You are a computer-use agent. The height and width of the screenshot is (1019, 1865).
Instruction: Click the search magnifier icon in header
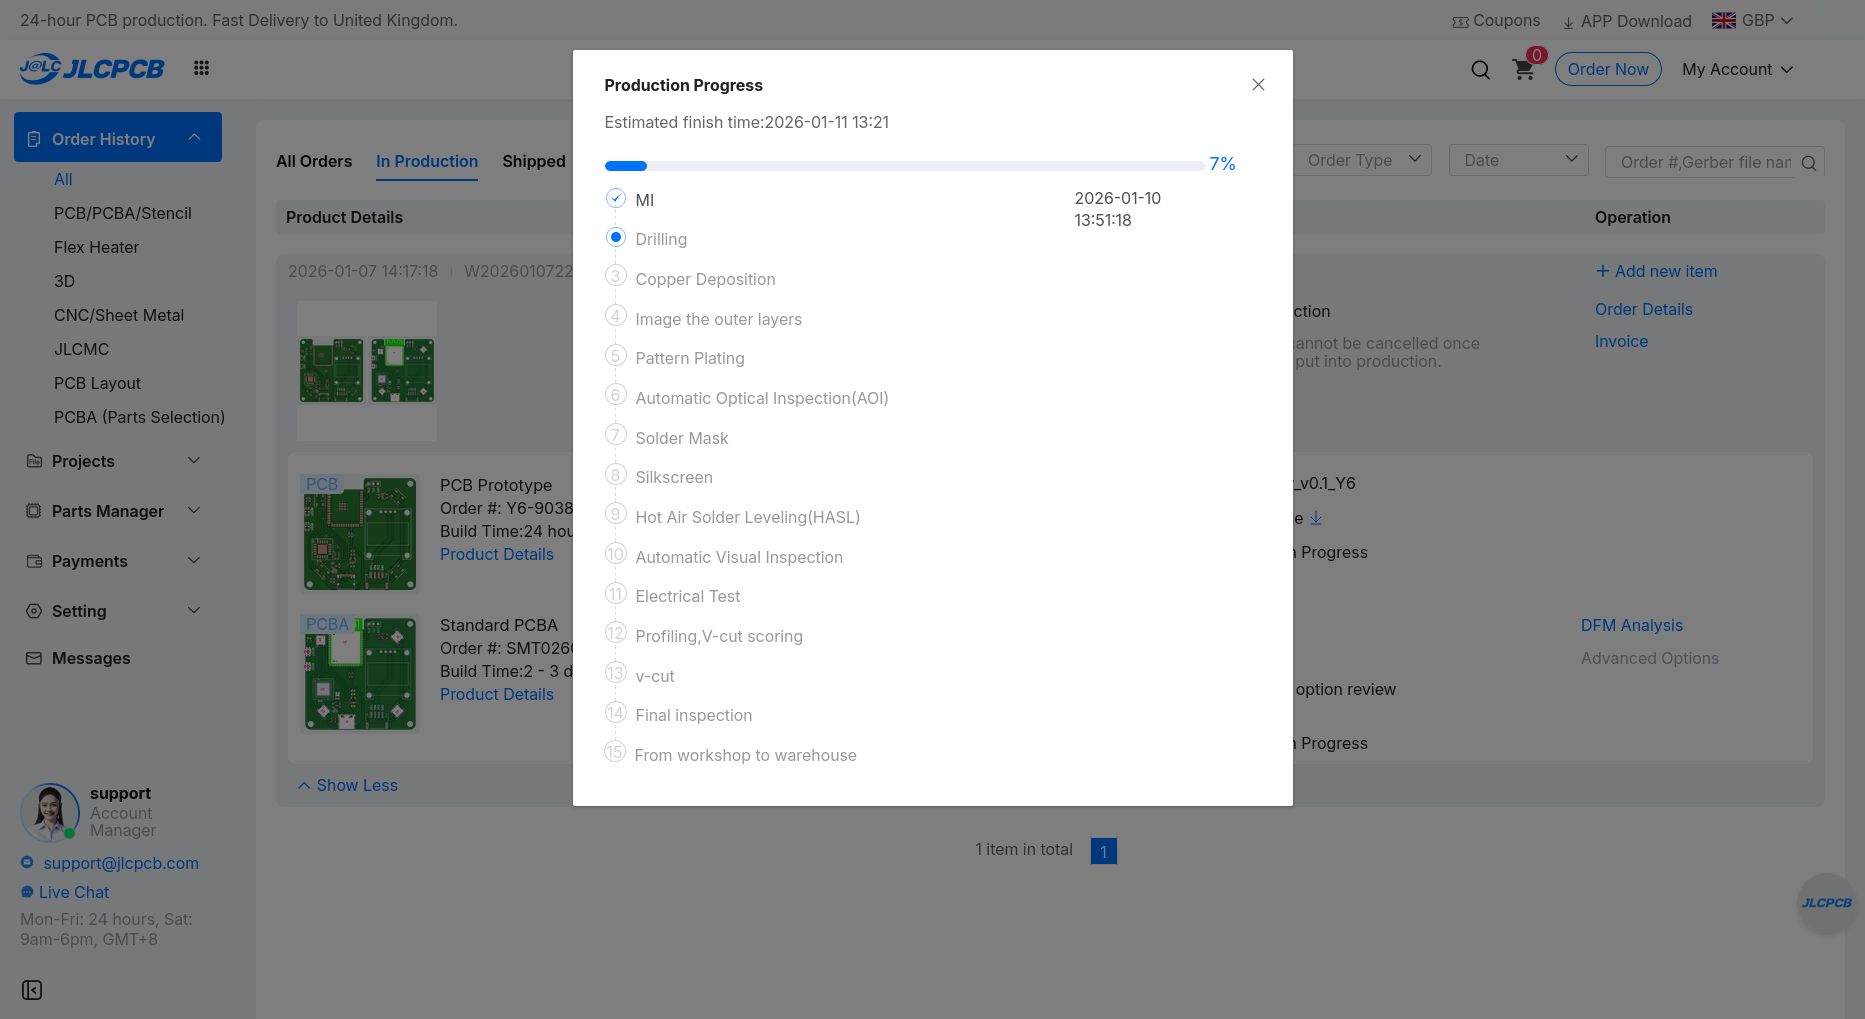(x=1480, y=70)
